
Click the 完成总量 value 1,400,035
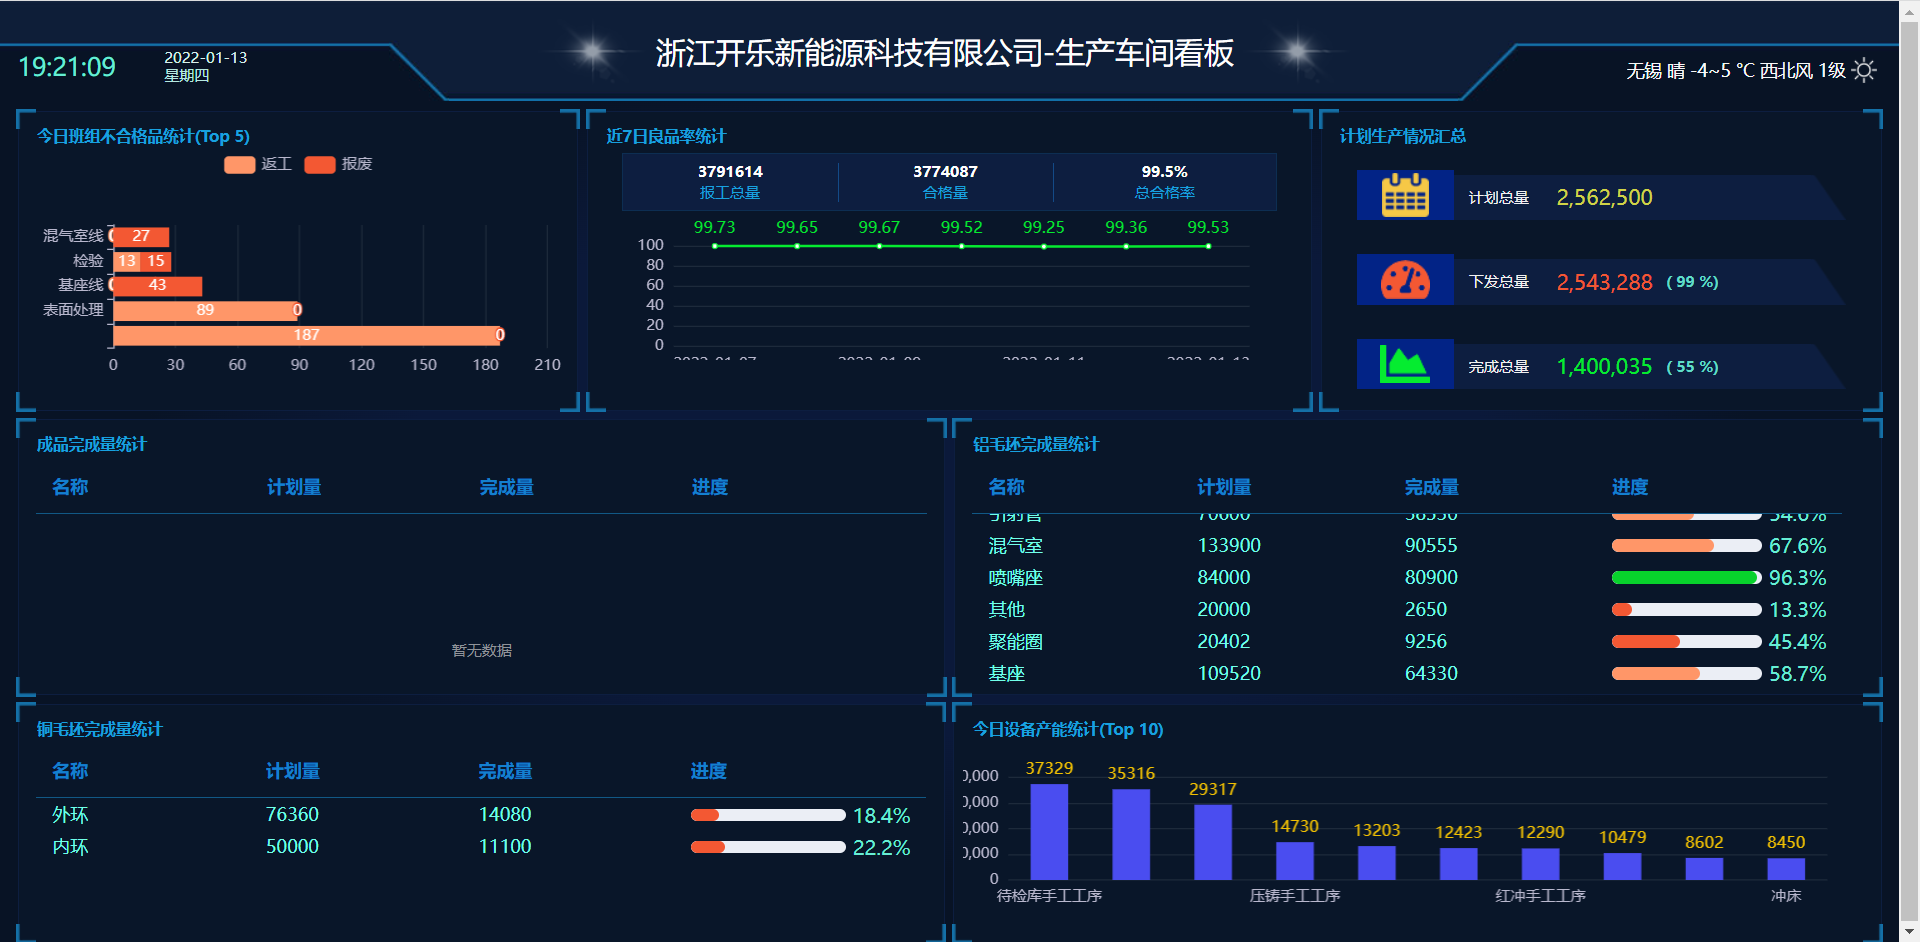(1604, 367)
